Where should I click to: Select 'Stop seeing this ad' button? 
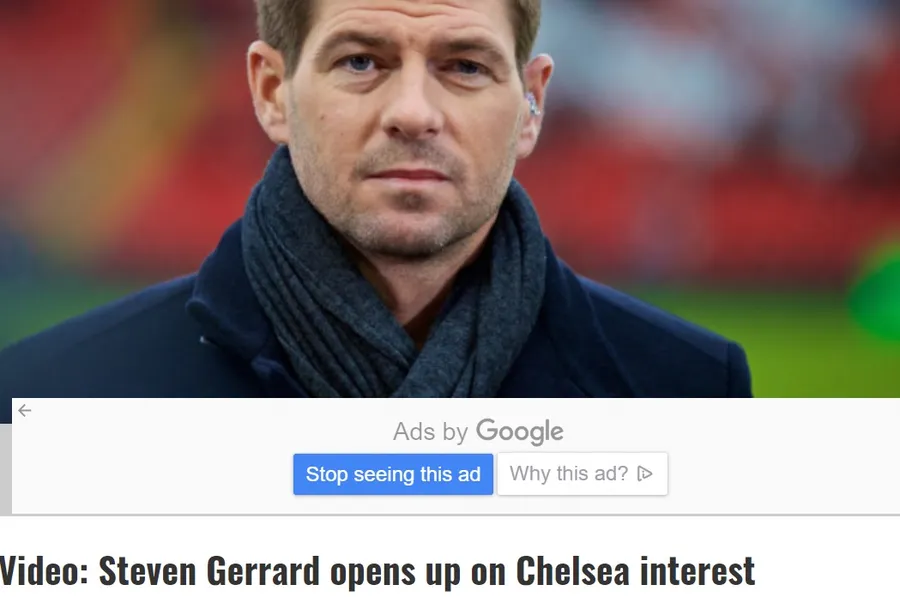click(393, 474)
